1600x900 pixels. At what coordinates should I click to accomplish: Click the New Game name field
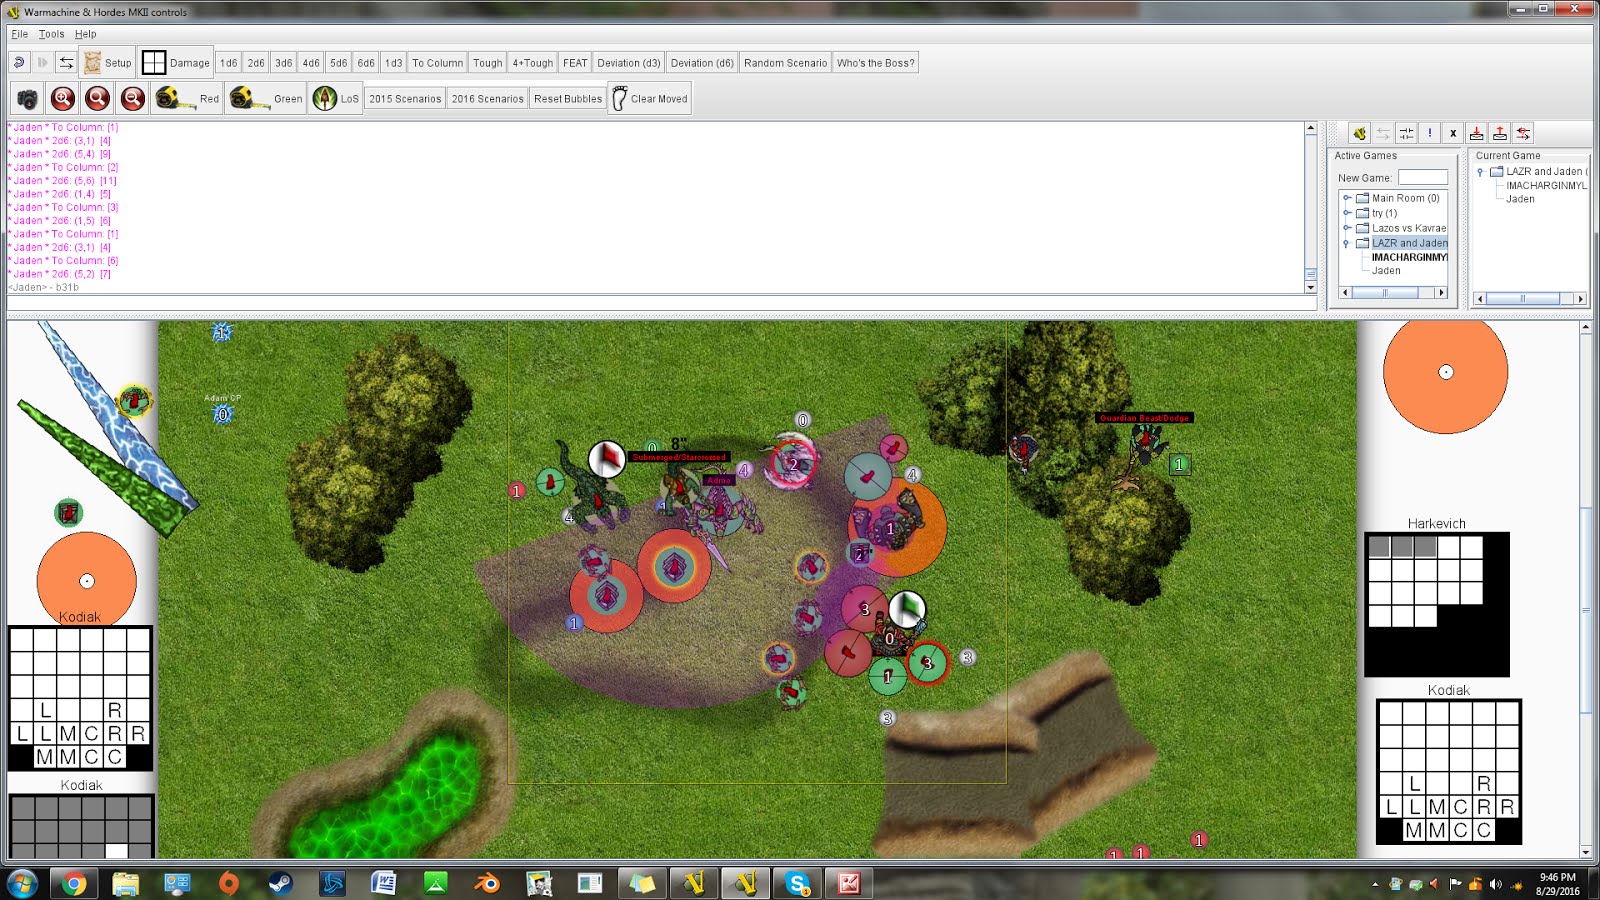pos(1423,177)
